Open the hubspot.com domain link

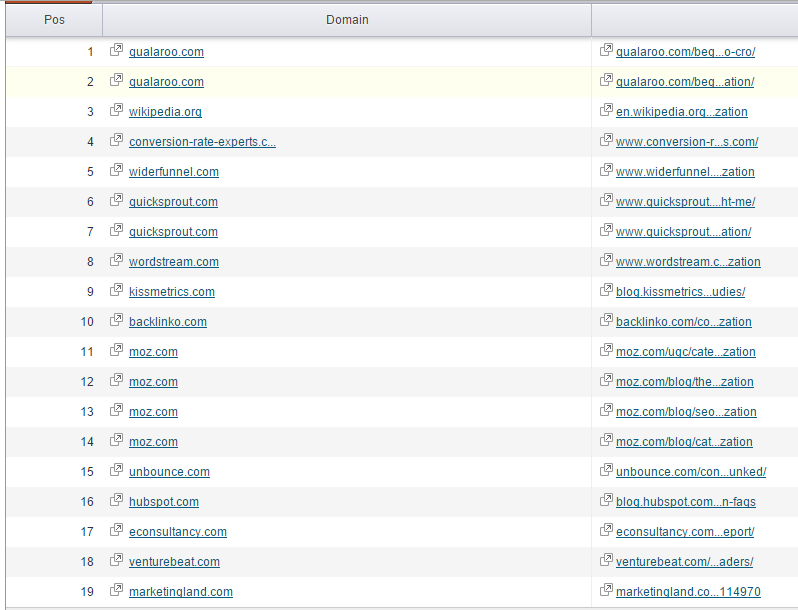164,502
